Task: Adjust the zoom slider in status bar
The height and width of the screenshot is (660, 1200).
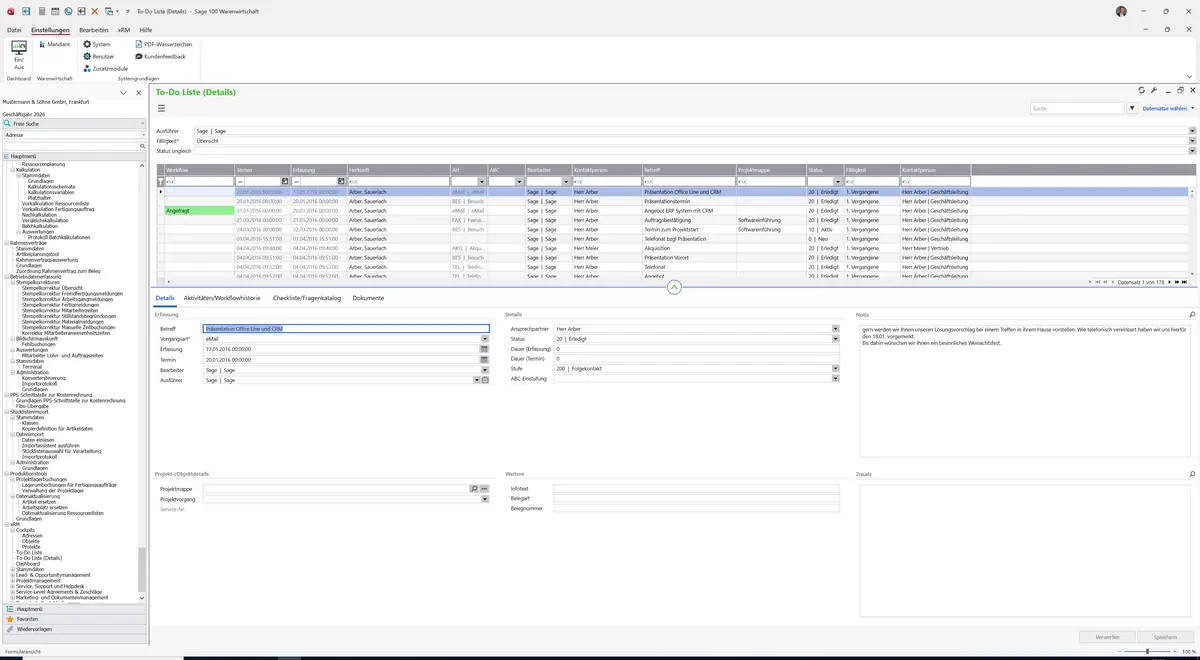Action: pyautogui.click(x=1147, y=651)
